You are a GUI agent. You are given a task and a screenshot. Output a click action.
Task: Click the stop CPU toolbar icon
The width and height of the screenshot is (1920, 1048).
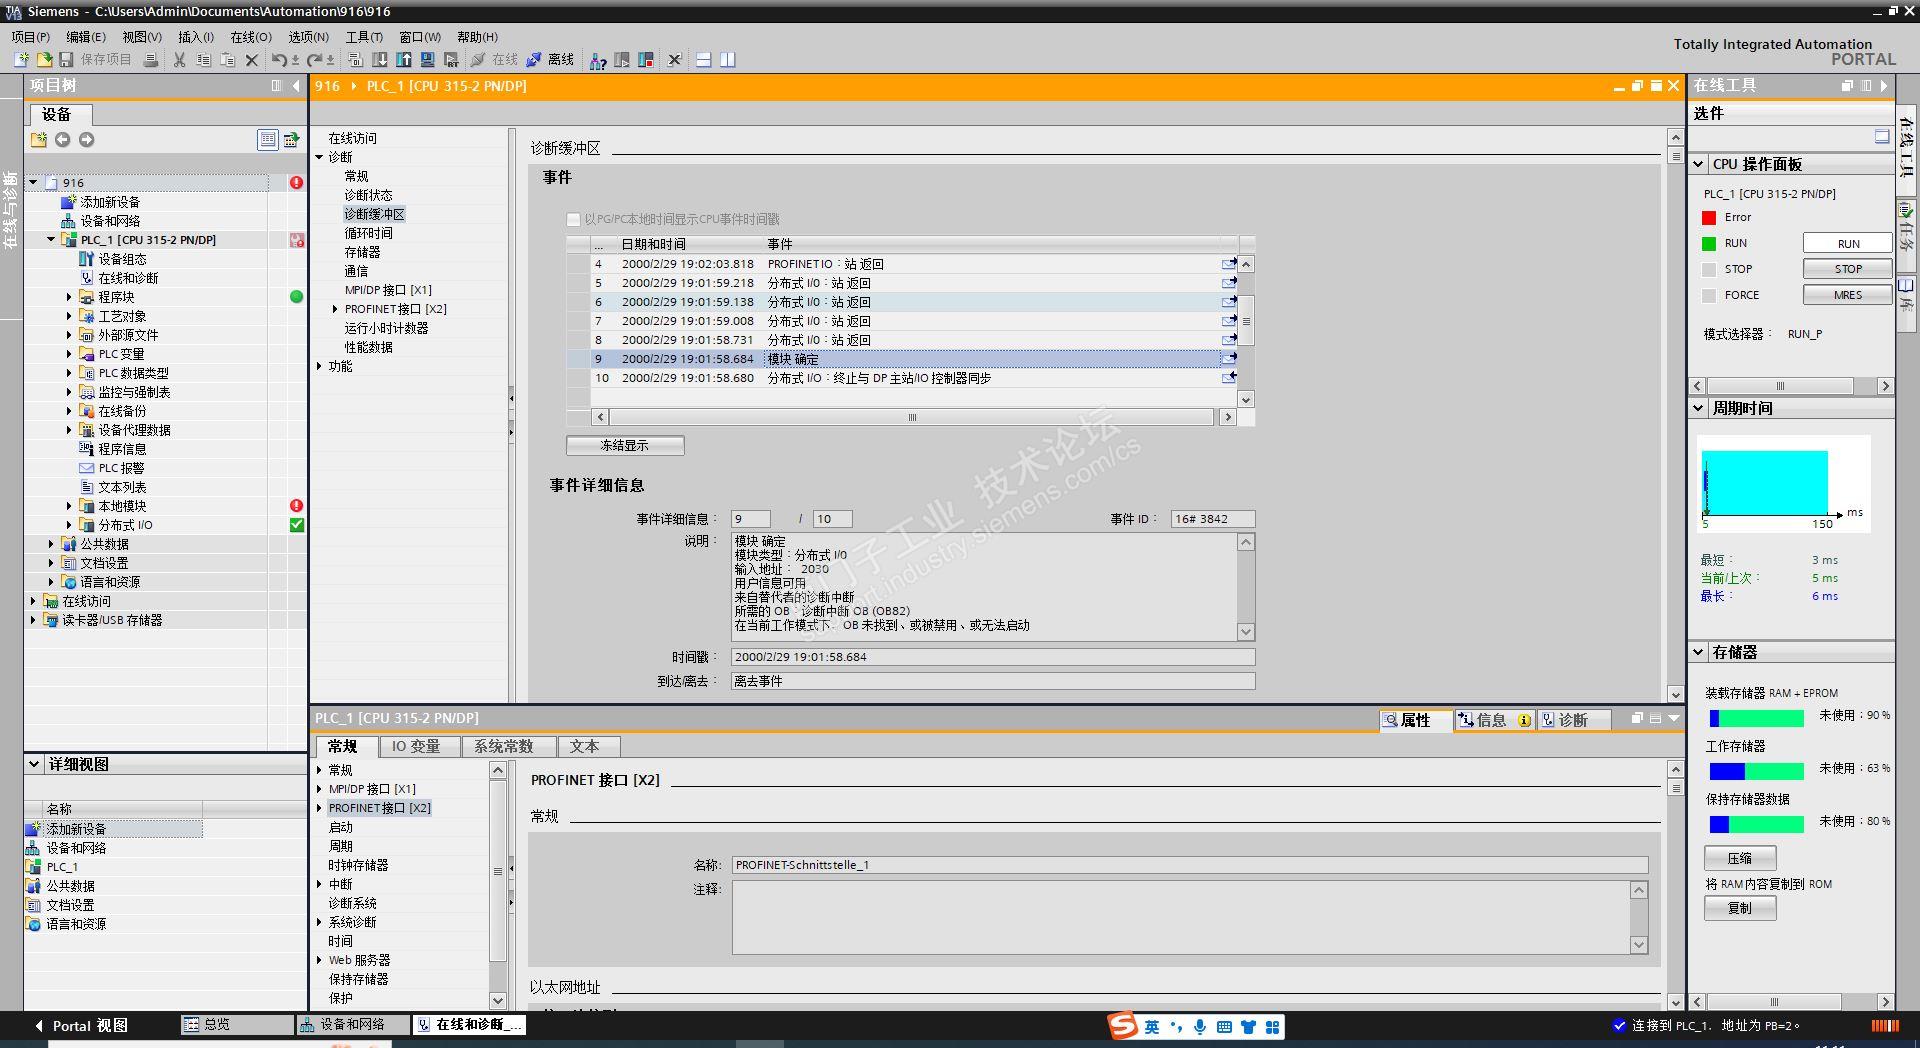pyautogui.click(x=646, y=60)
